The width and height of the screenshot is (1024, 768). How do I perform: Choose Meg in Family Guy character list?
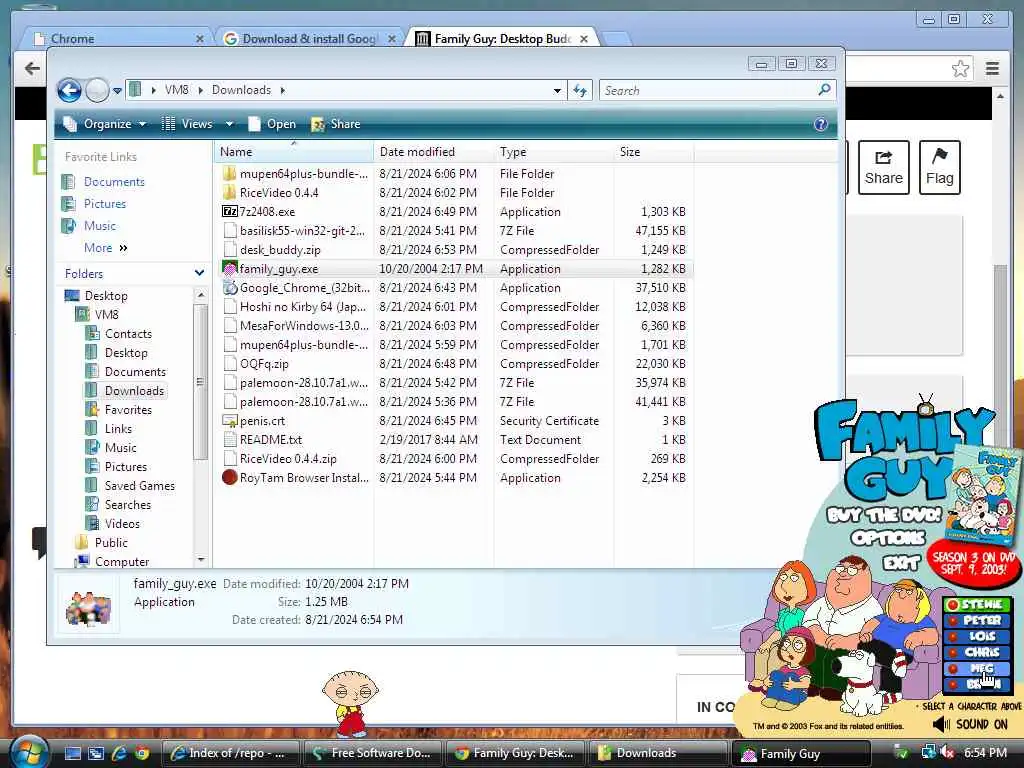pos(977,668)
